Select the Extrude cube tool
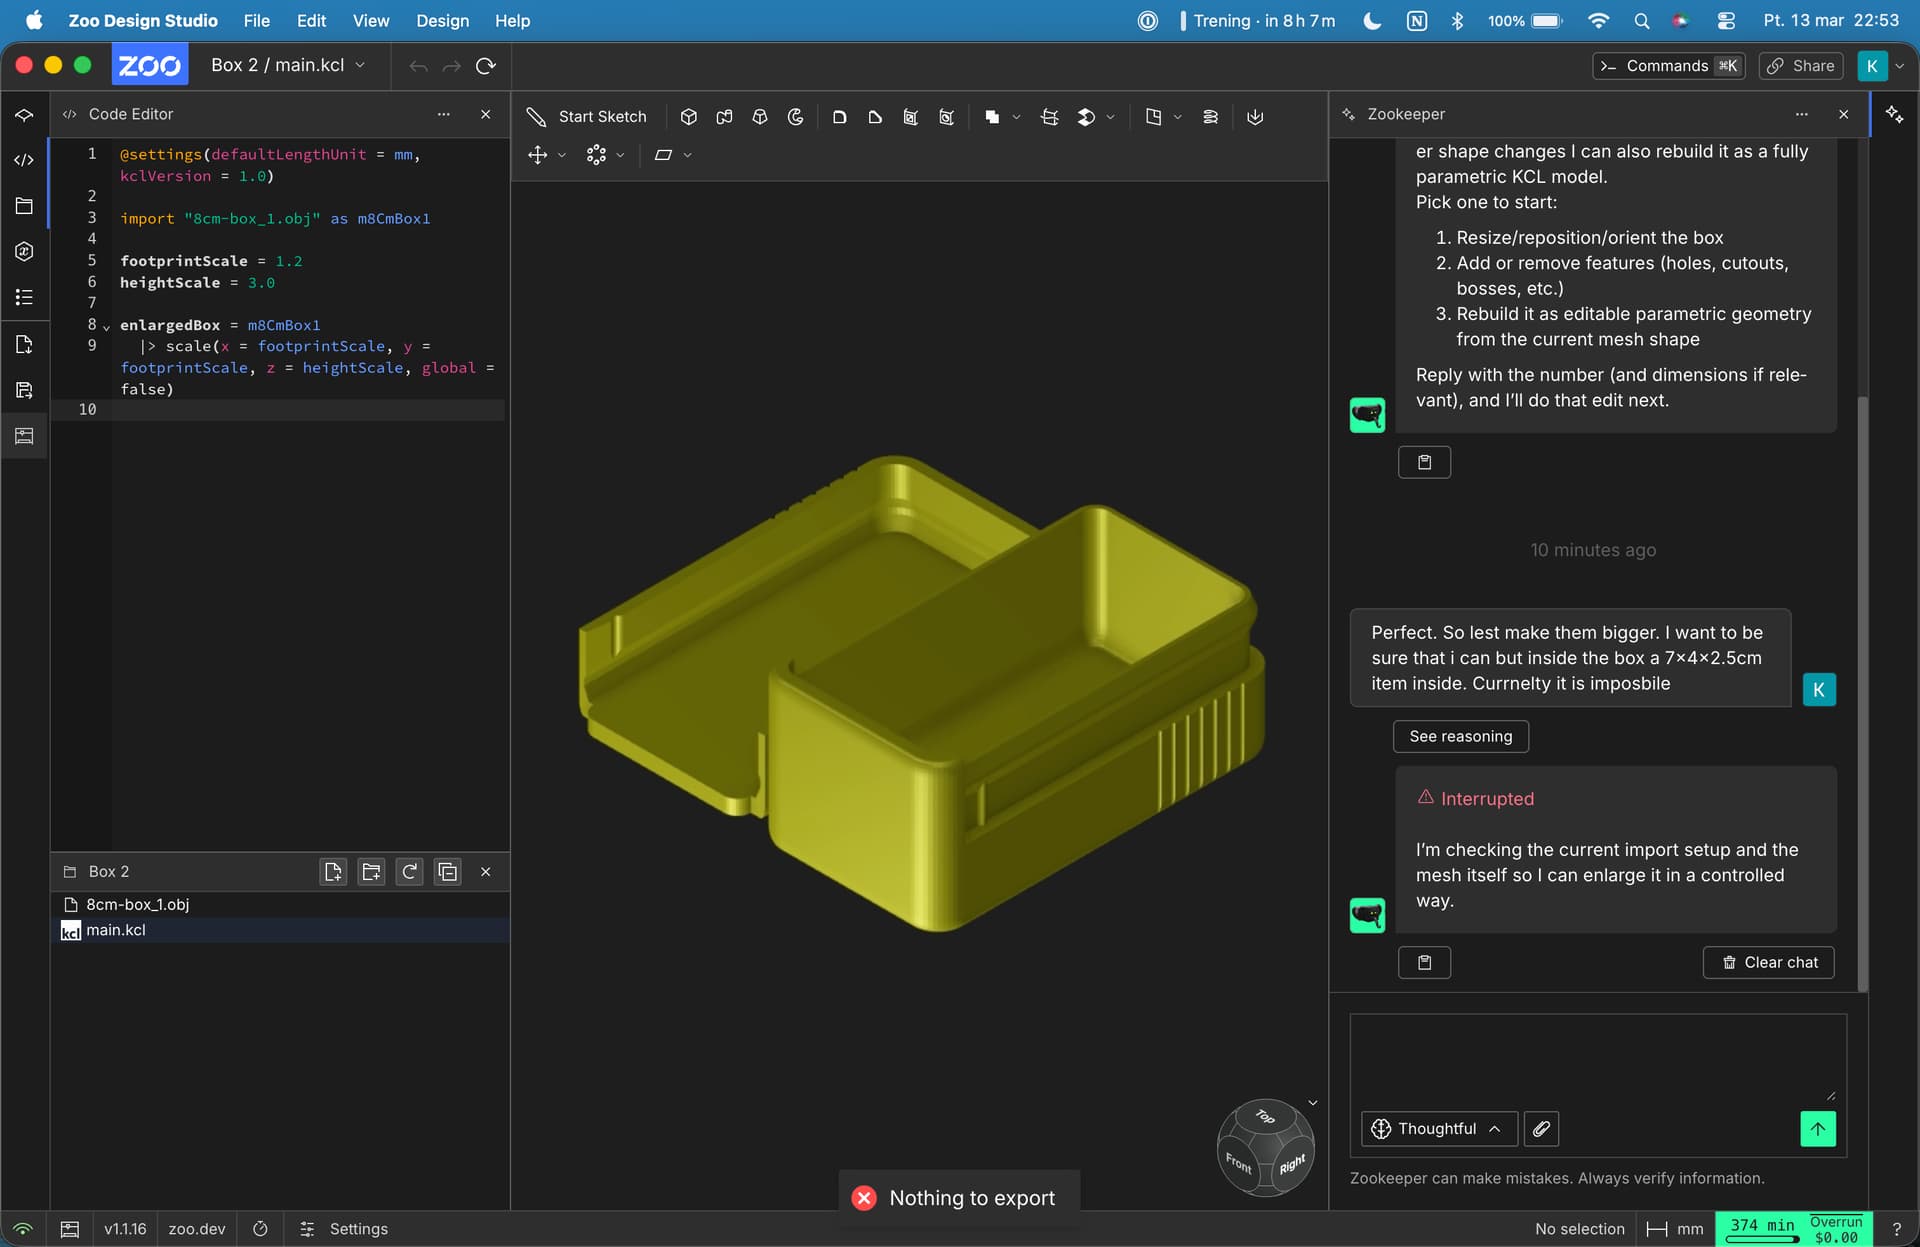This screenshot has height=1247, width=1920. pos(688,117)
